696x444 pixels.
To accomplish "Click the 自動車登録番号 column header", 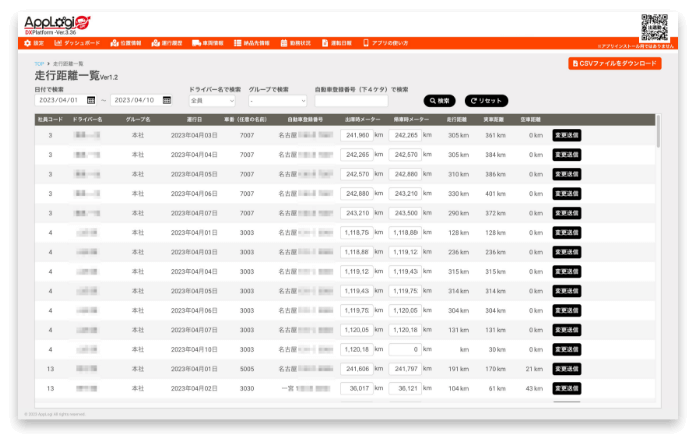I will coord(305,120).
